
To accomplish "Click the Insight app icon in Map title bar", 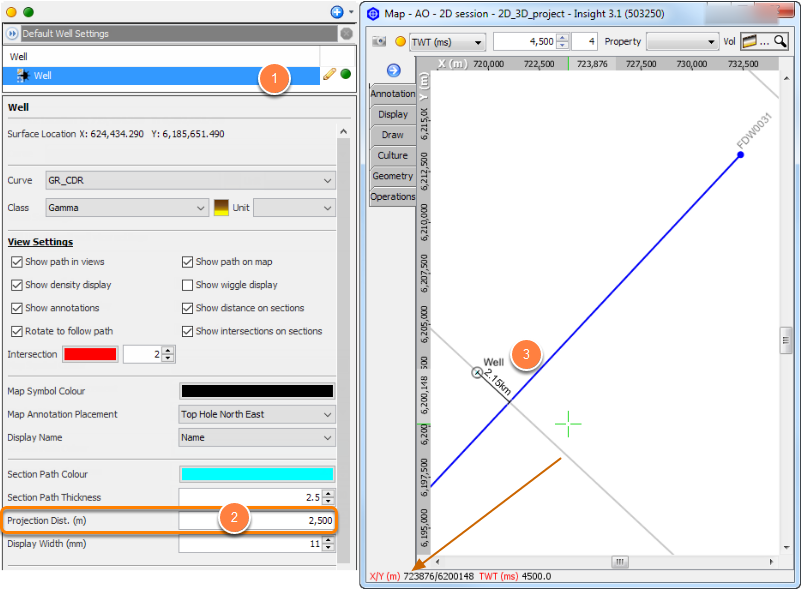I will (x=373, y=14).
